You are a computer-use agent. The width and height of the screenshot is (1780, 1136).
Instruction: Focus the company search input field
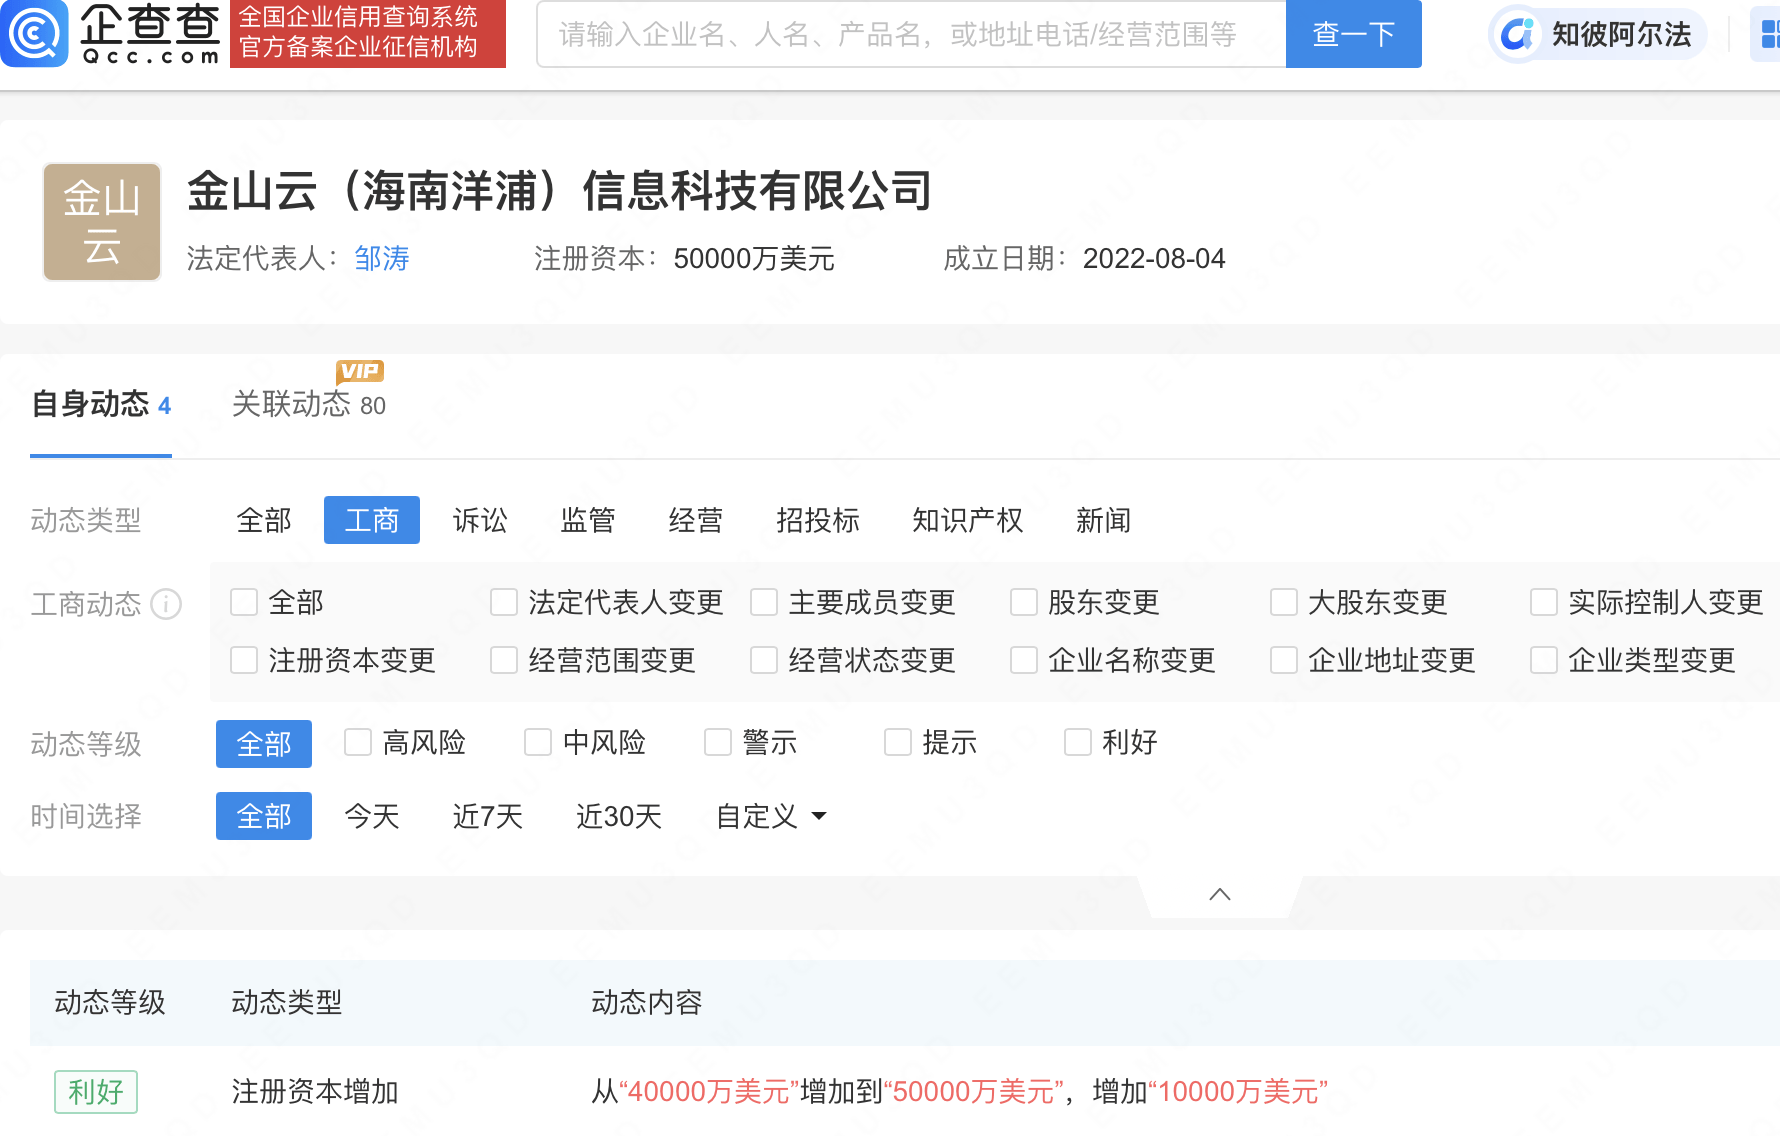click(x=912, y=34)
